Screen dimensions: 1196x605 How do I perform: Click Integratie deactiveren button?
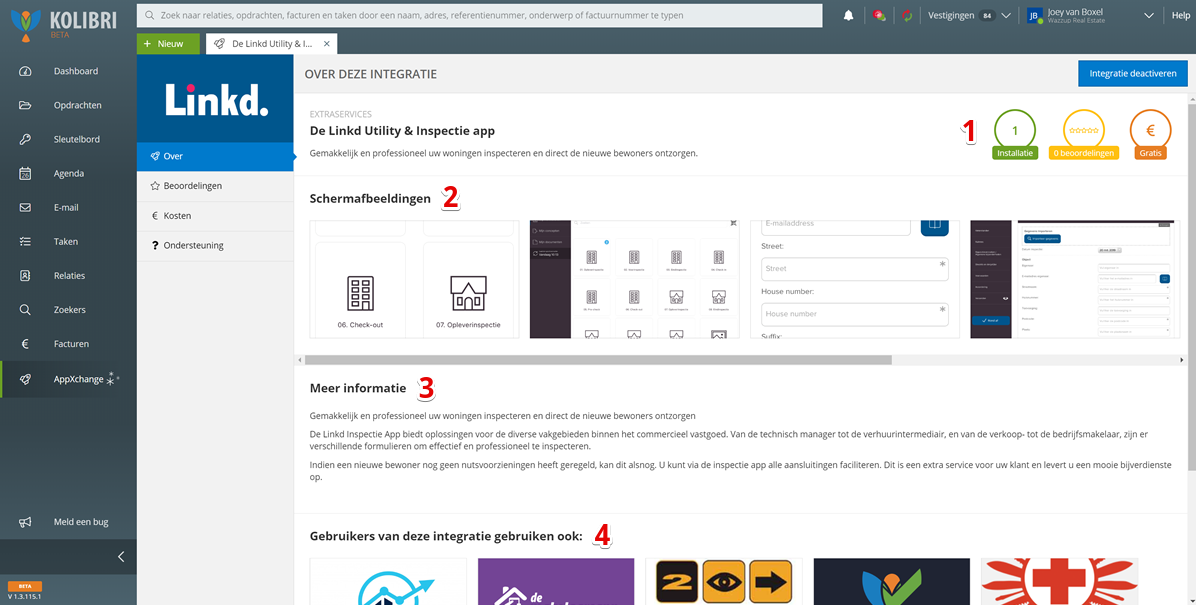[1133, 74]
